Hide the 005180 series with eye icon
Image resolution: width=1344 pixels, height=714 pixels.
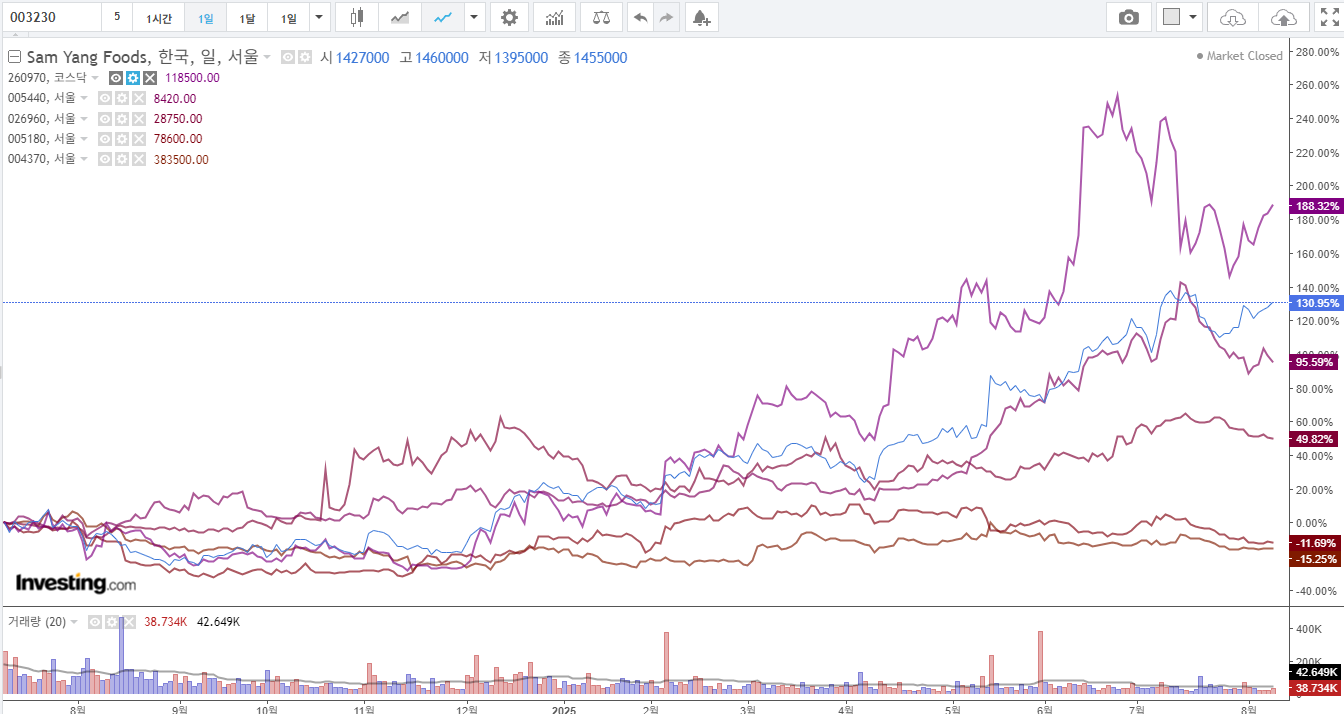coord(104,139)
